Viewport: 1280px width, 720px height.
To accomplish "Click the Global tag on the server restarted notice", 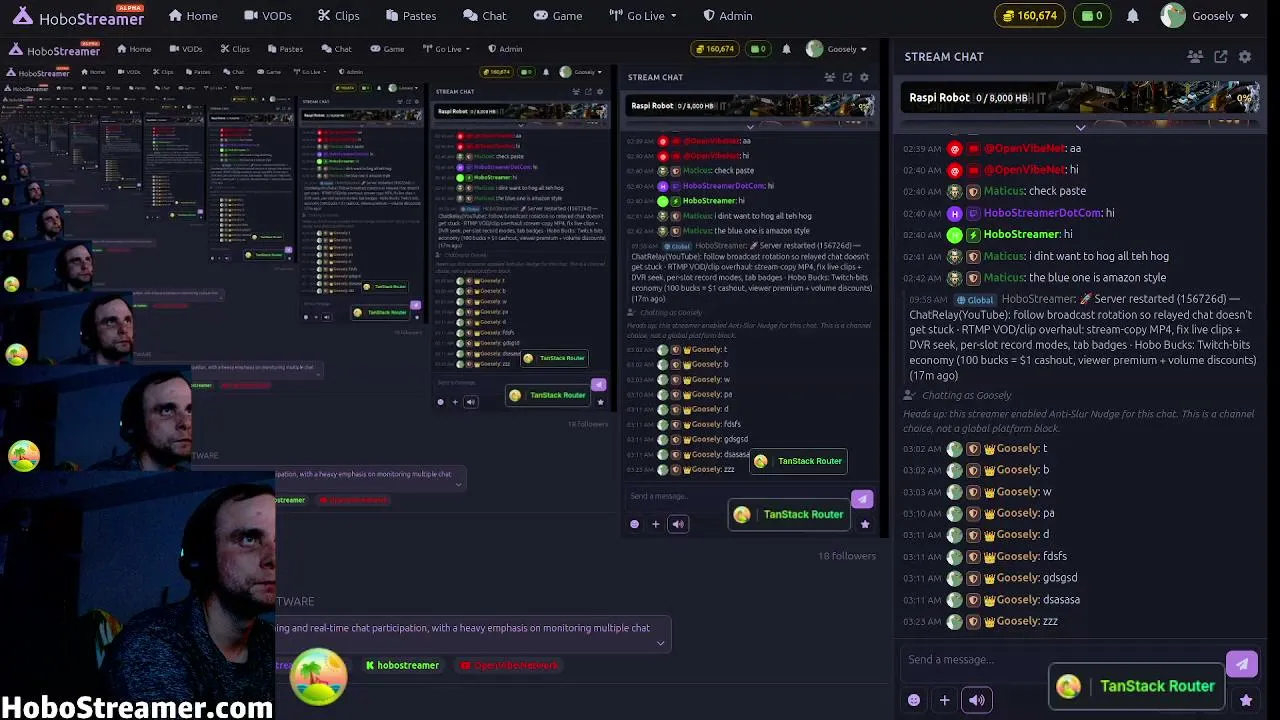I will (x=975, y=300).
